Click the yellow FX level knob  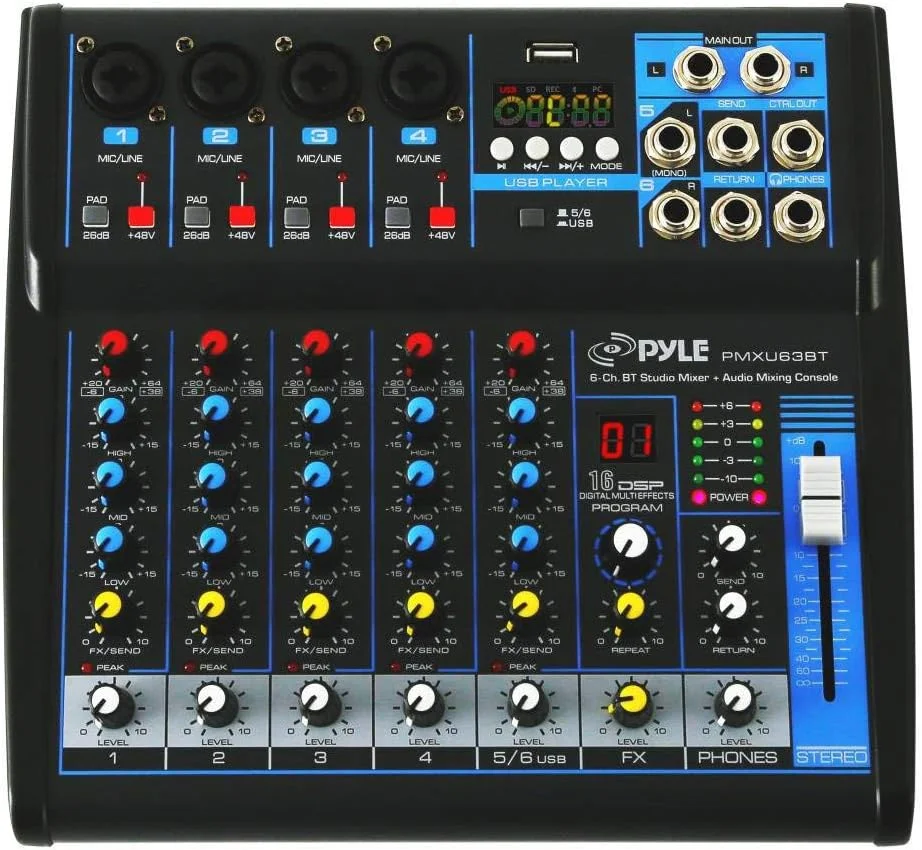coord(631,703)
